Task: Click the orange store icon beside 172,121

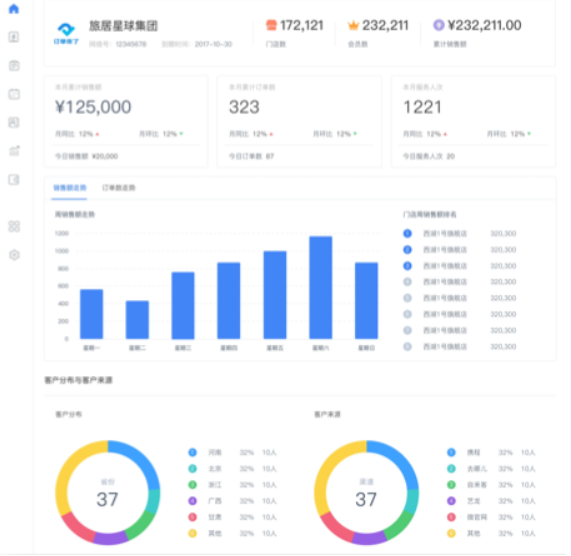Action: click(271, 25)
